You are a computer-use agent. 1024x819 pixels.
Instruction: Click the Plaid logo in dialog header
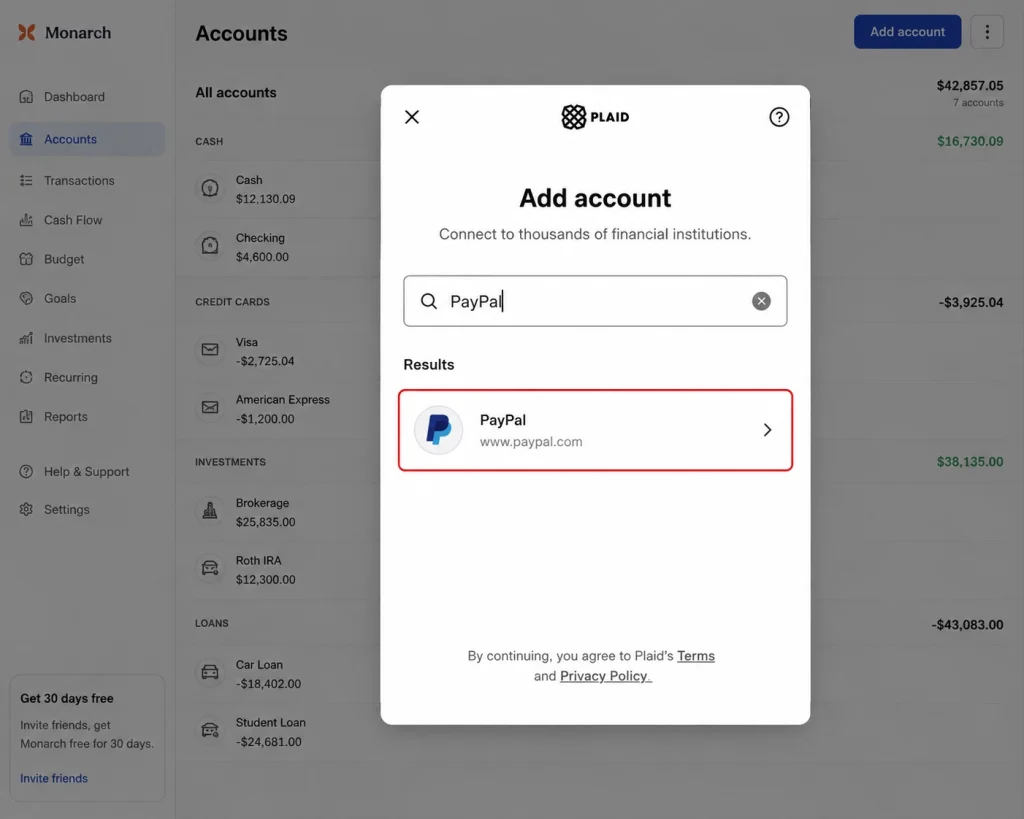click(x=595, y=117)
